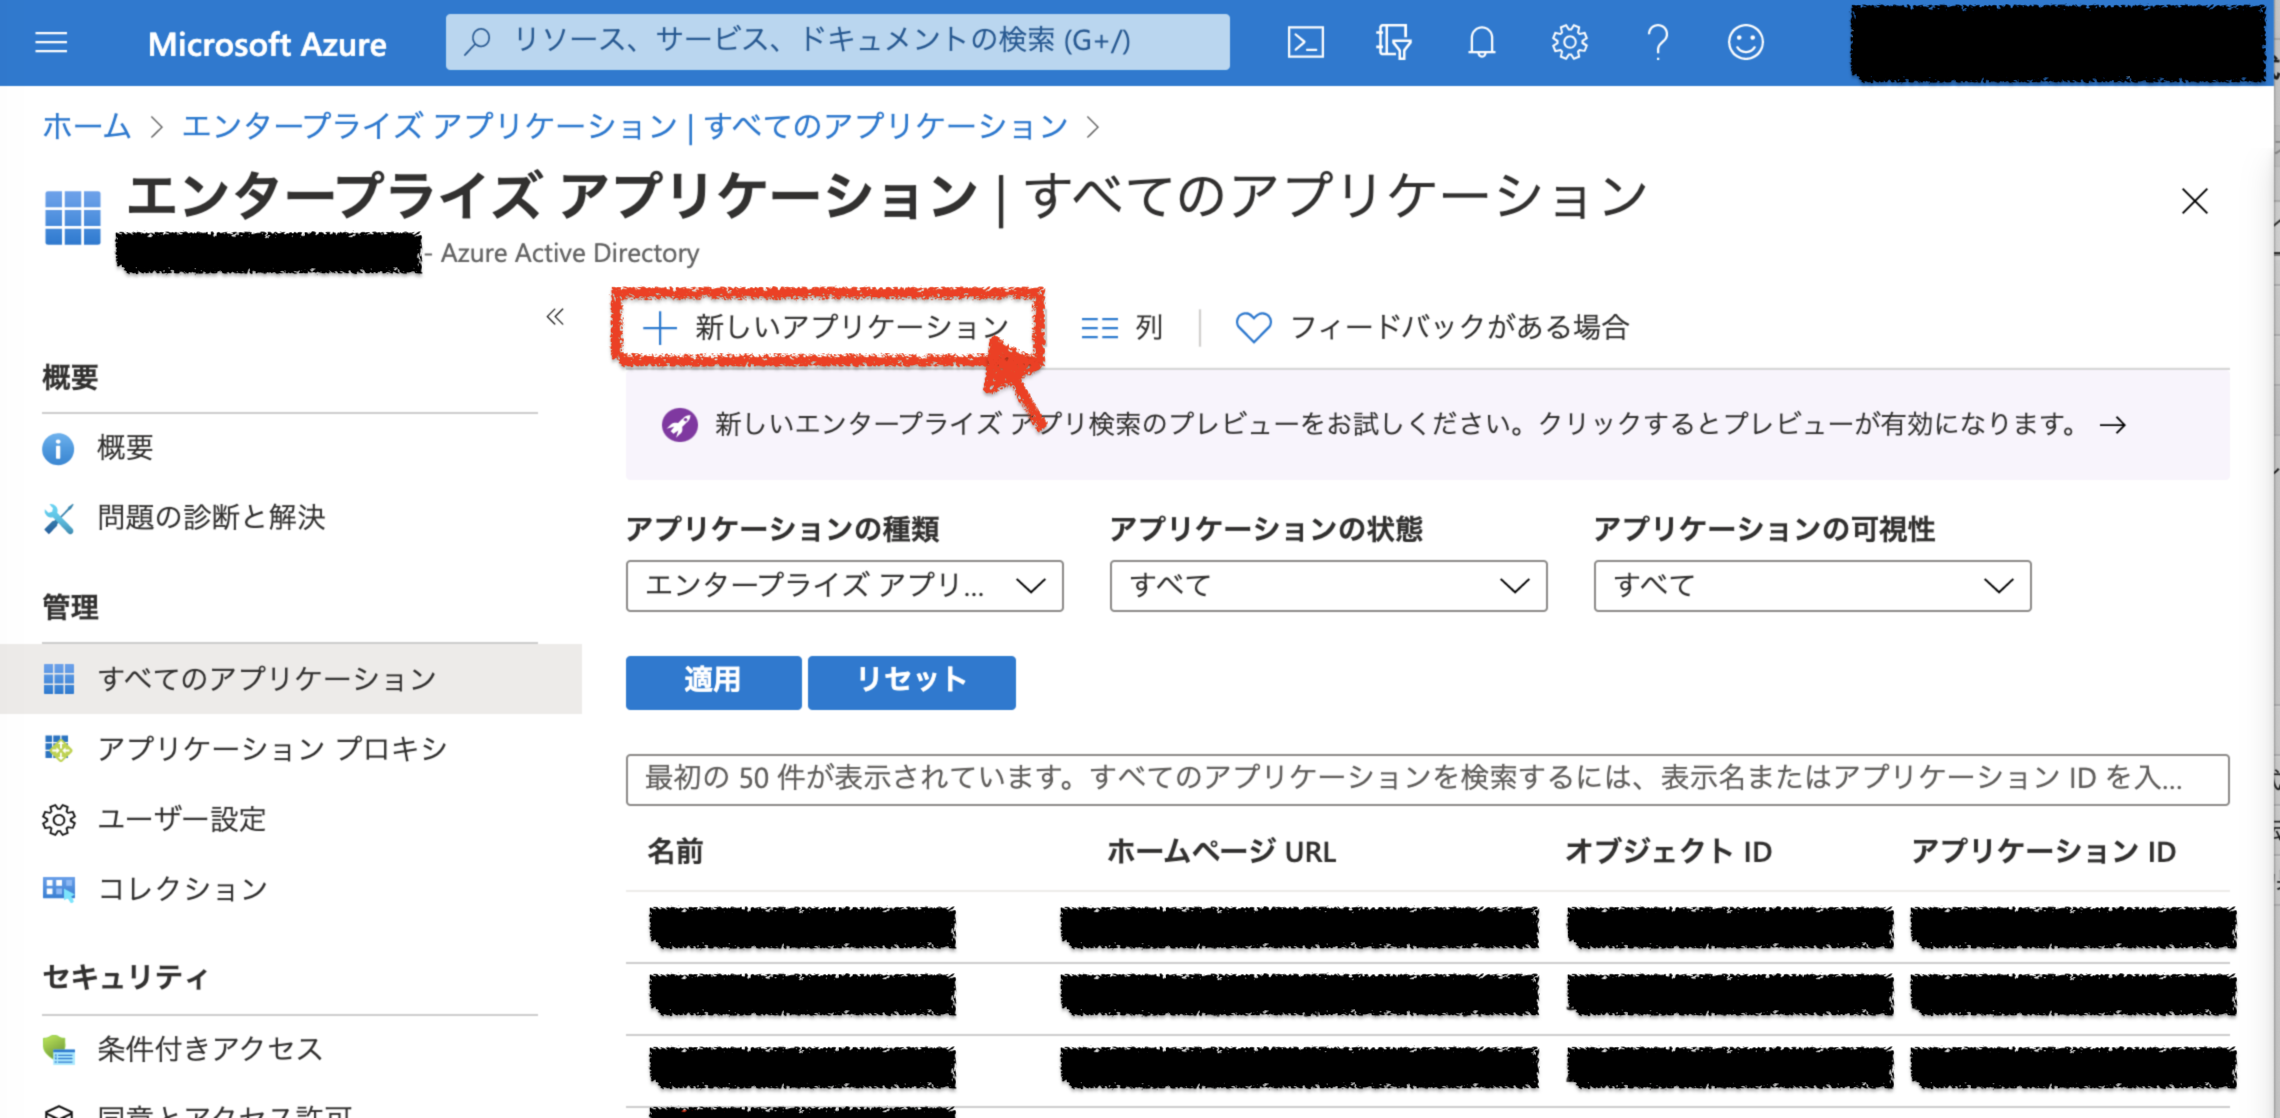Go to ホーム via breadcrumb link
The image size is (2280, 1118).
pyautogui.click(x=85, y=126)
